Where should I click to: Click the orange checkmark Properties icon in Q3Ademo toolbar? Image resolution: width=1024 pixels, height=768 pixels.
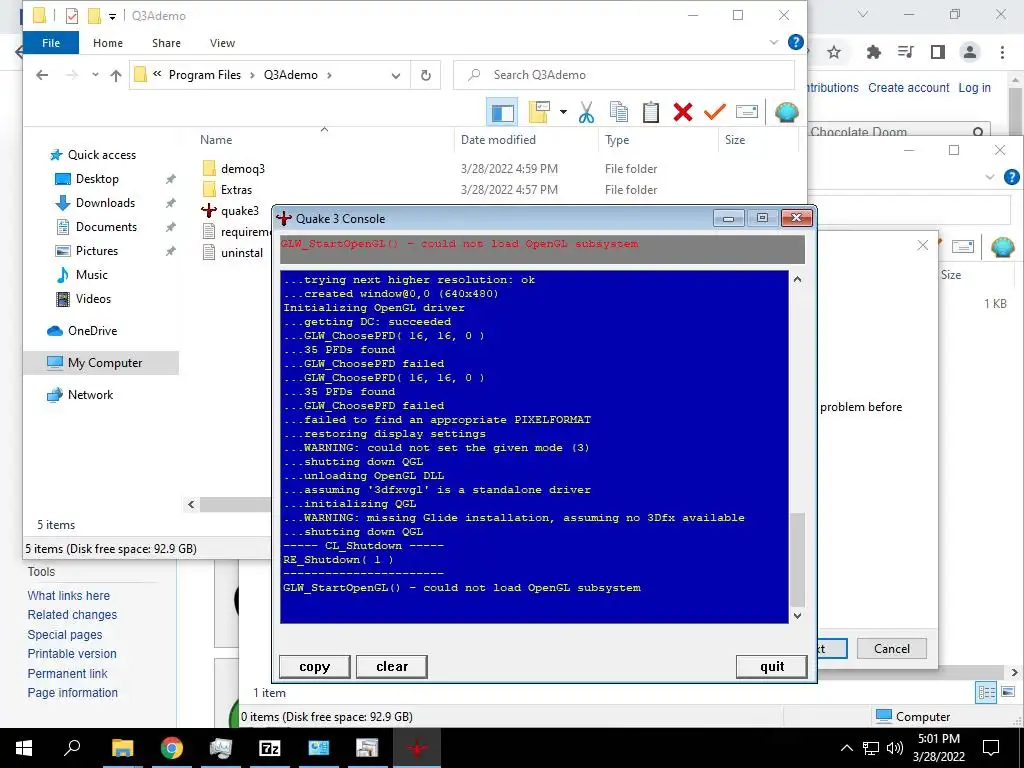(x=715, y=112)
